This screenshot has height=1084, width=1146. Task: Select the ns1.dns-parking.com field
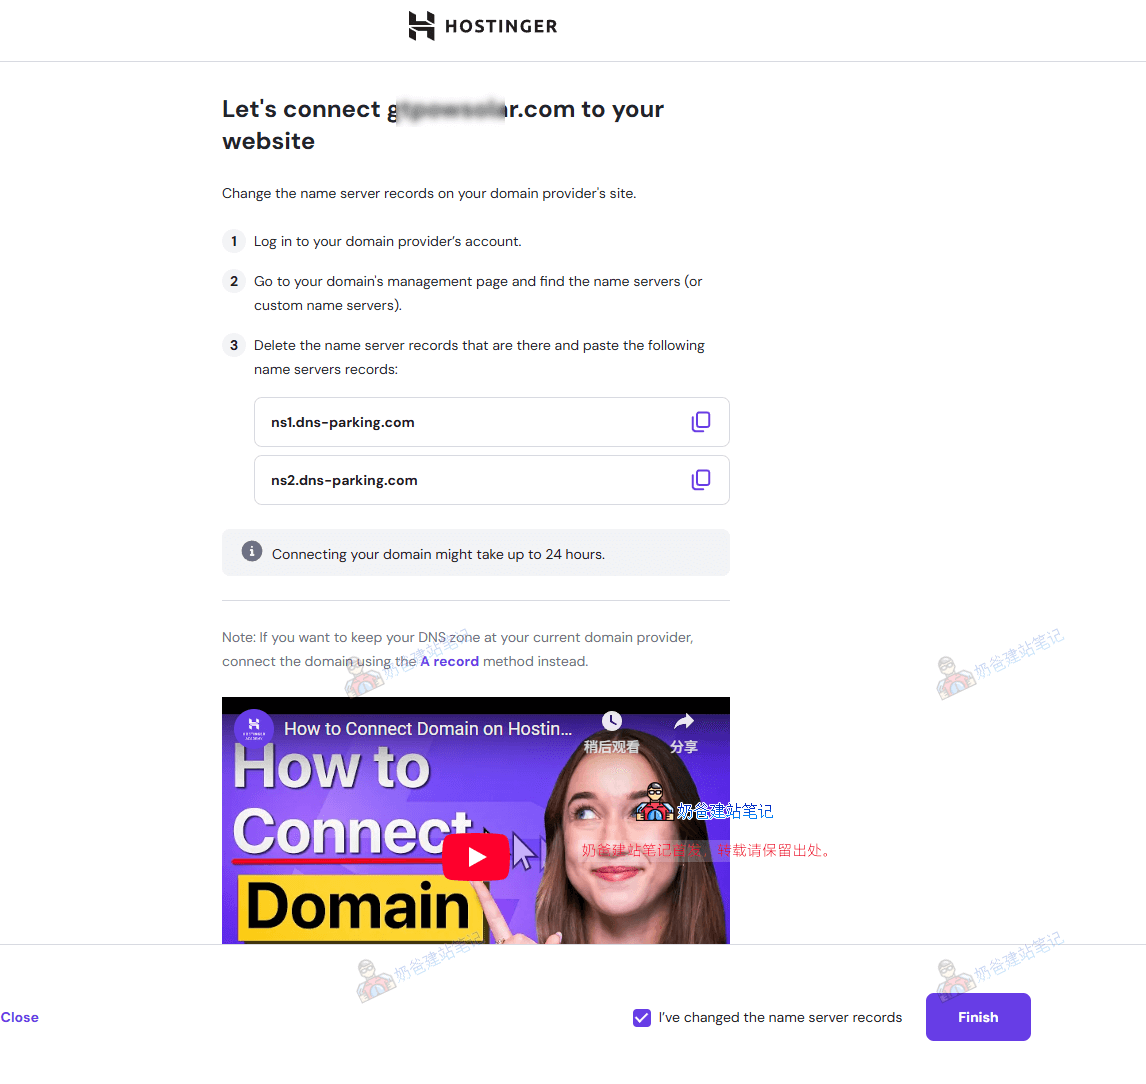(x=491, y=422)
